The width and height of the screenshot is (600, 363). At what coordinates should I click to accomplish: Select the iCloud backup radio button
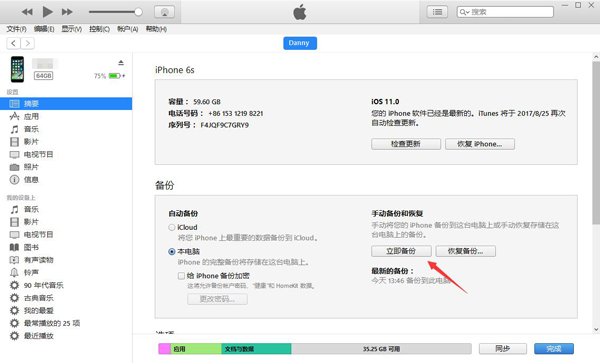(172, 227)
